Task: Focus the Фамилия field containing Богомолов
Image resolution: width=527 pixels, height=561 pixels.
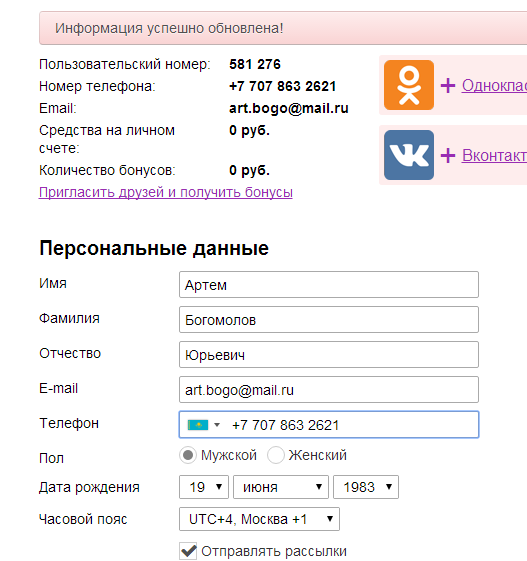Action: (x=329, y=319)
